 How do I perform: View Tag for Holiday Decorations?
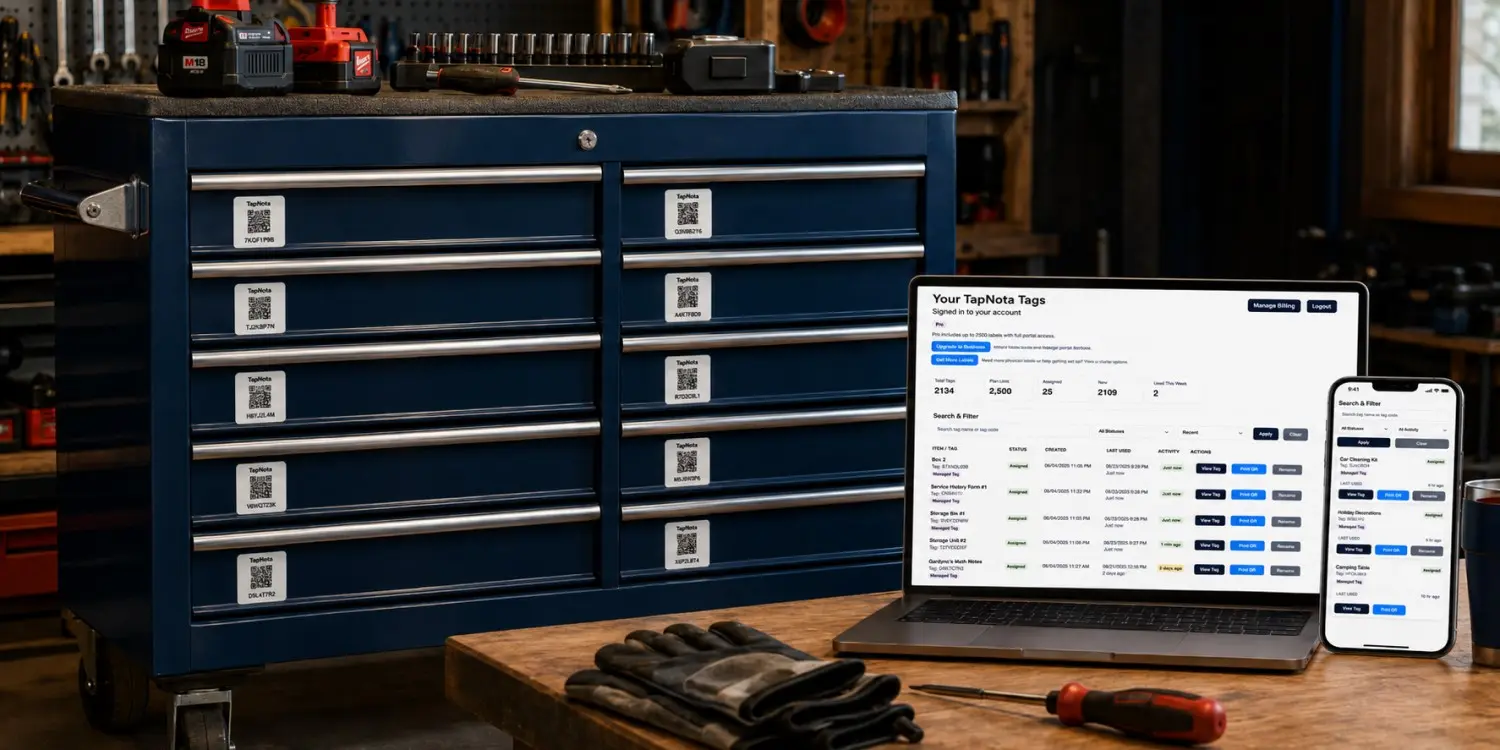coord(1354,549)
